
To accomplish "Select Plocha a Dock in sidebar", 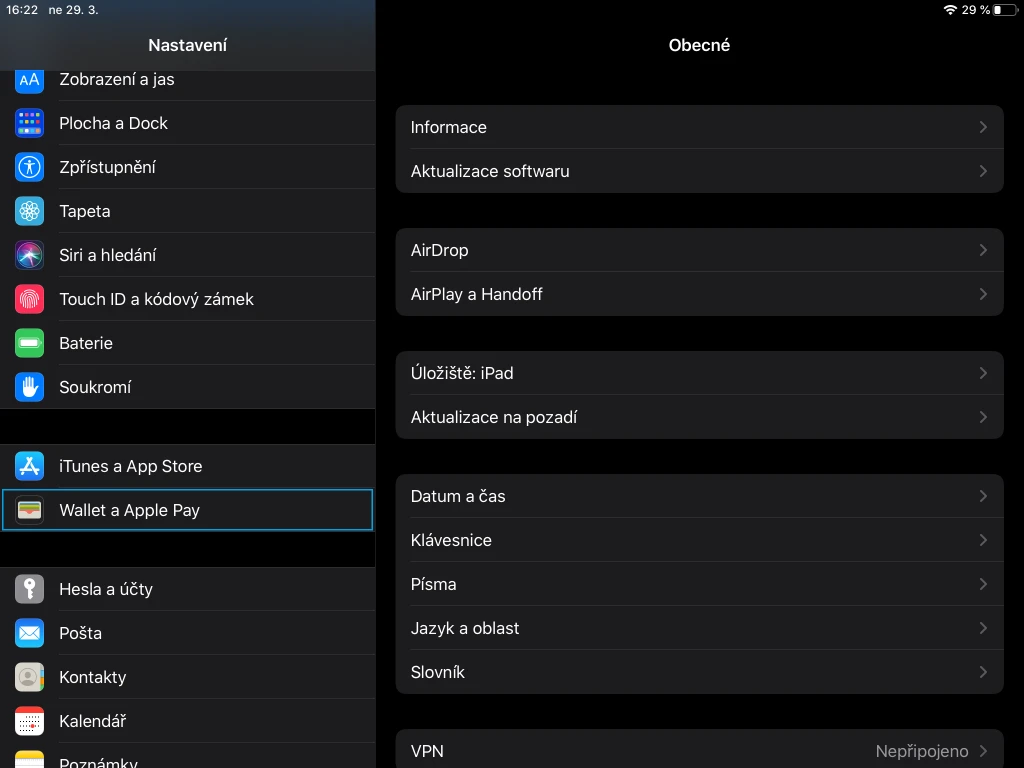I will (x=113, y=123).
